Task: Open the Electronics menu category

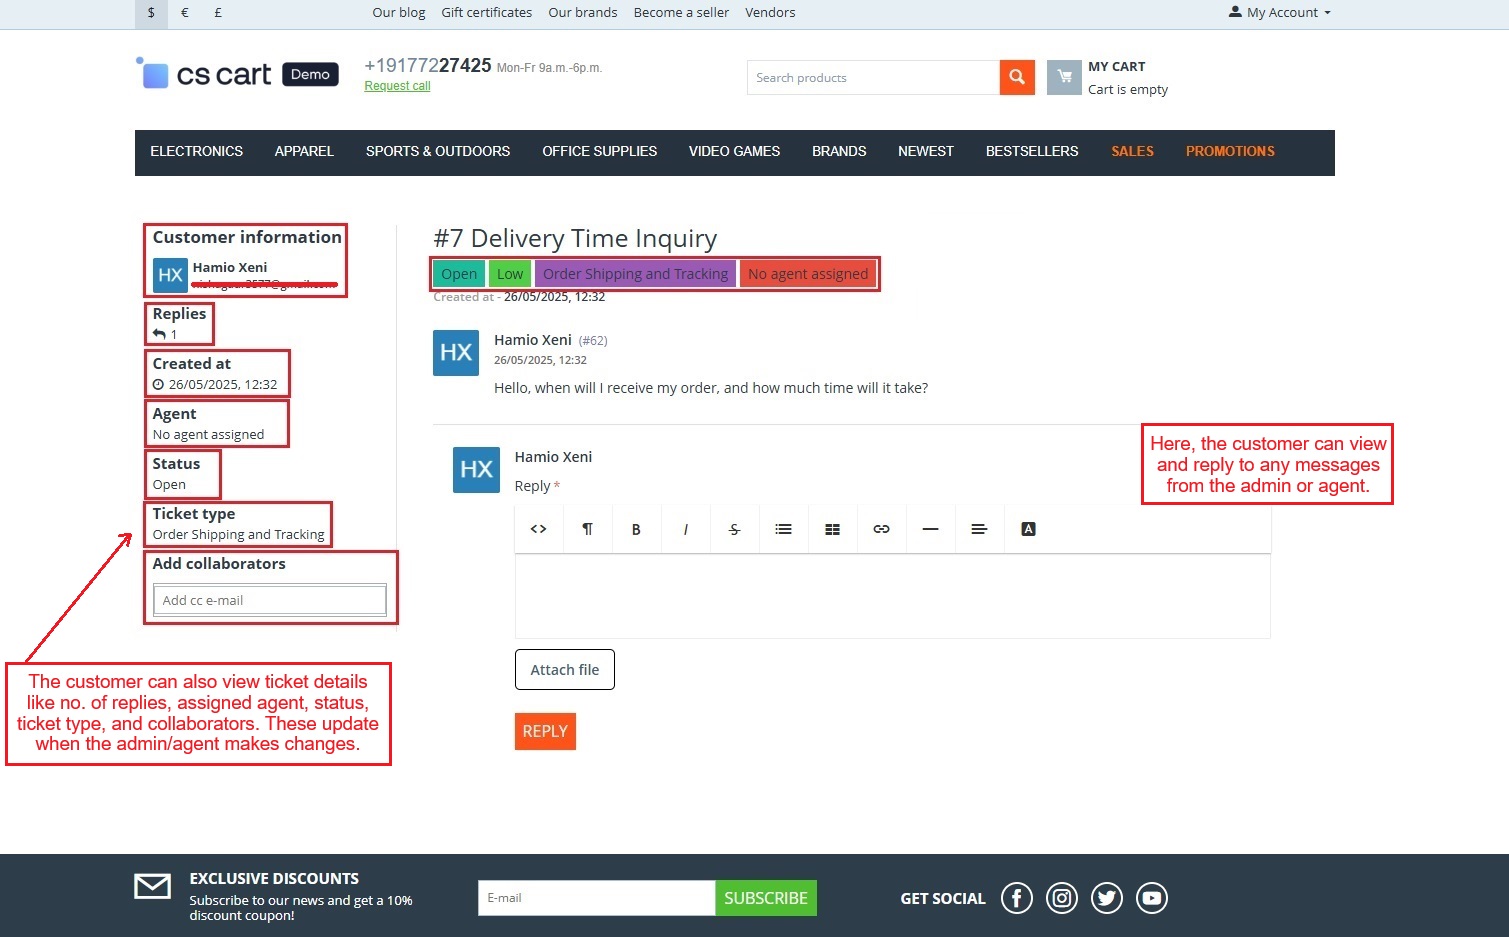Action: [x=196, y=151]
